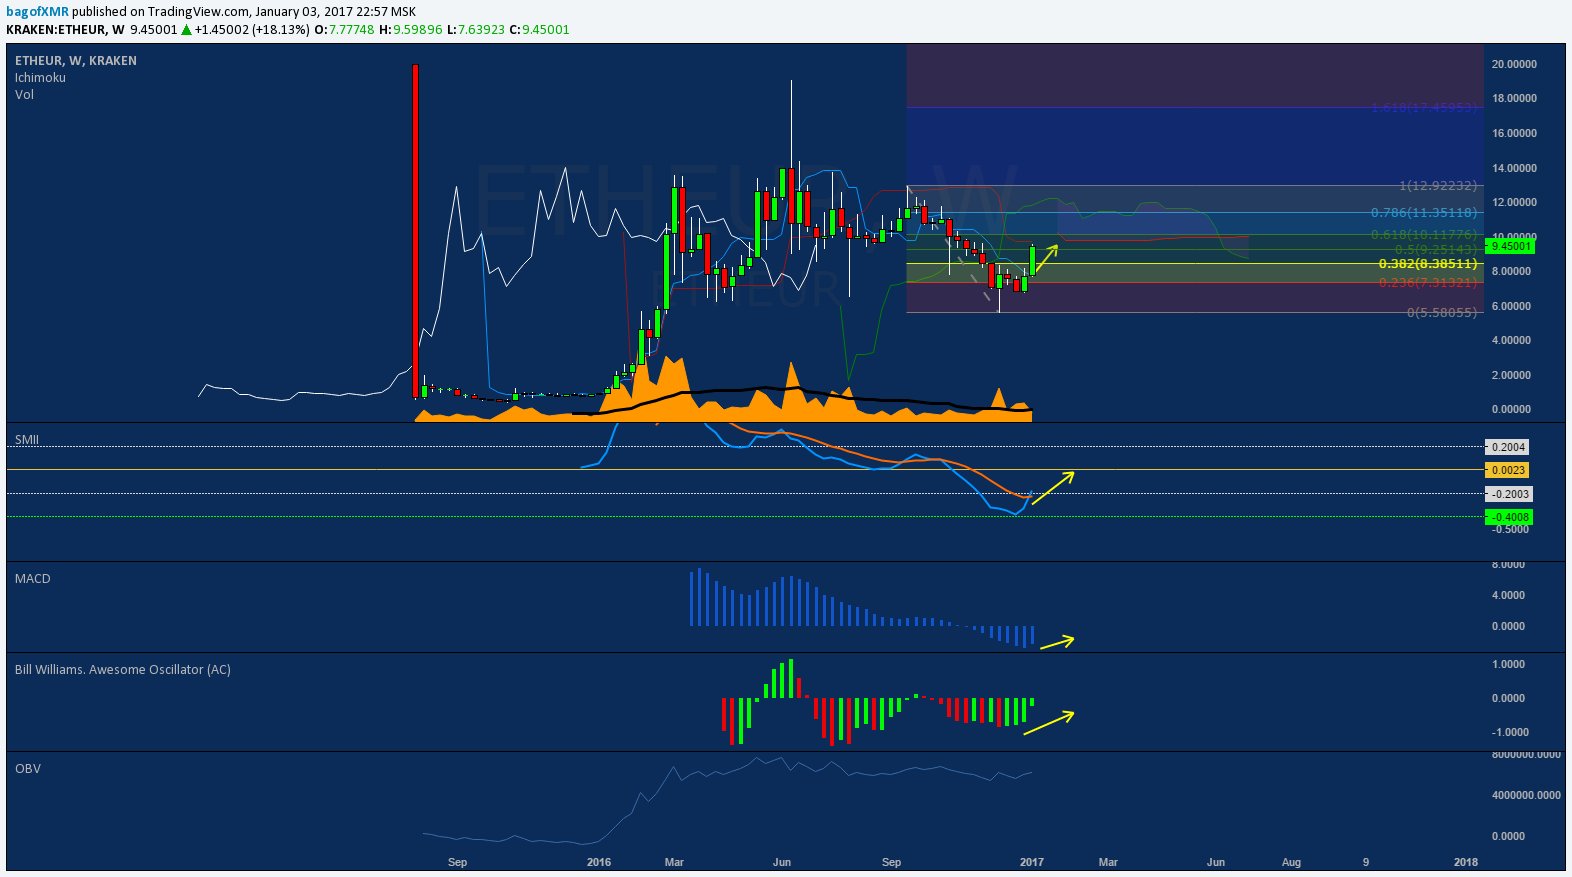Select Fibonacci level 0.236(7.31321)
Image resolution: width=1572 pixels, height=877 pixels.
(1428, 283)
